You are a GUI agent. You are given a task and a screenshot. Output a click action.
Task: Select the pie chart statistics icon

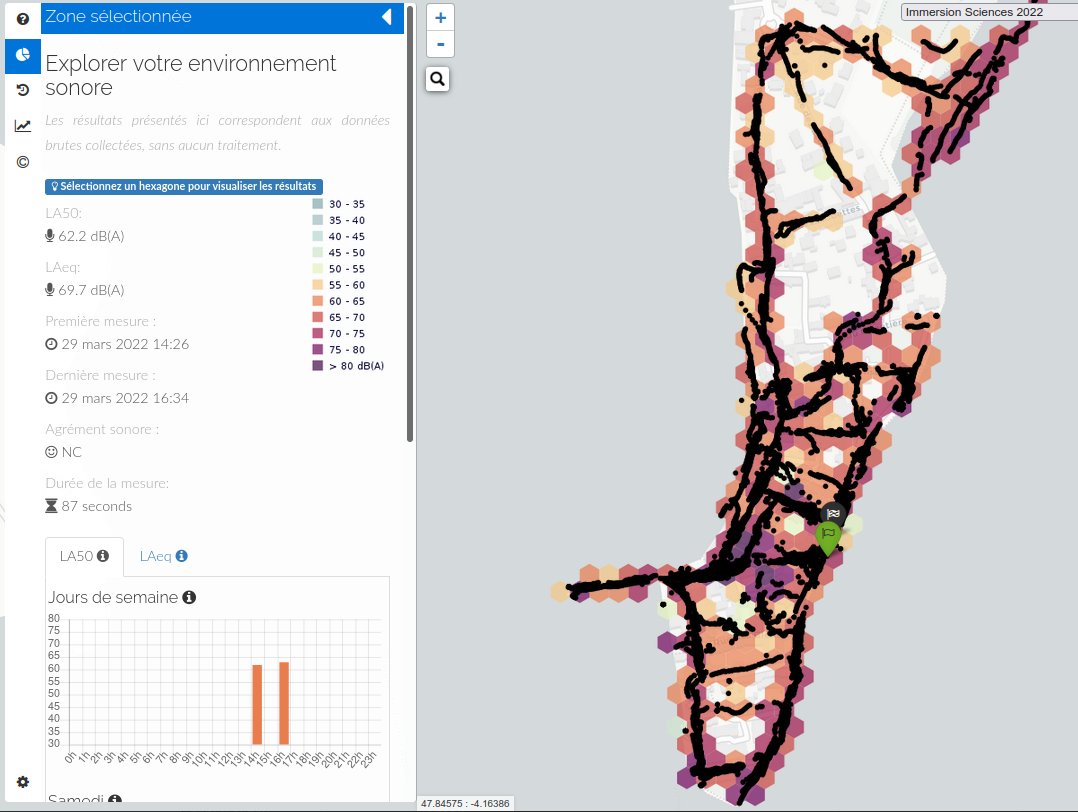point(23,54)
